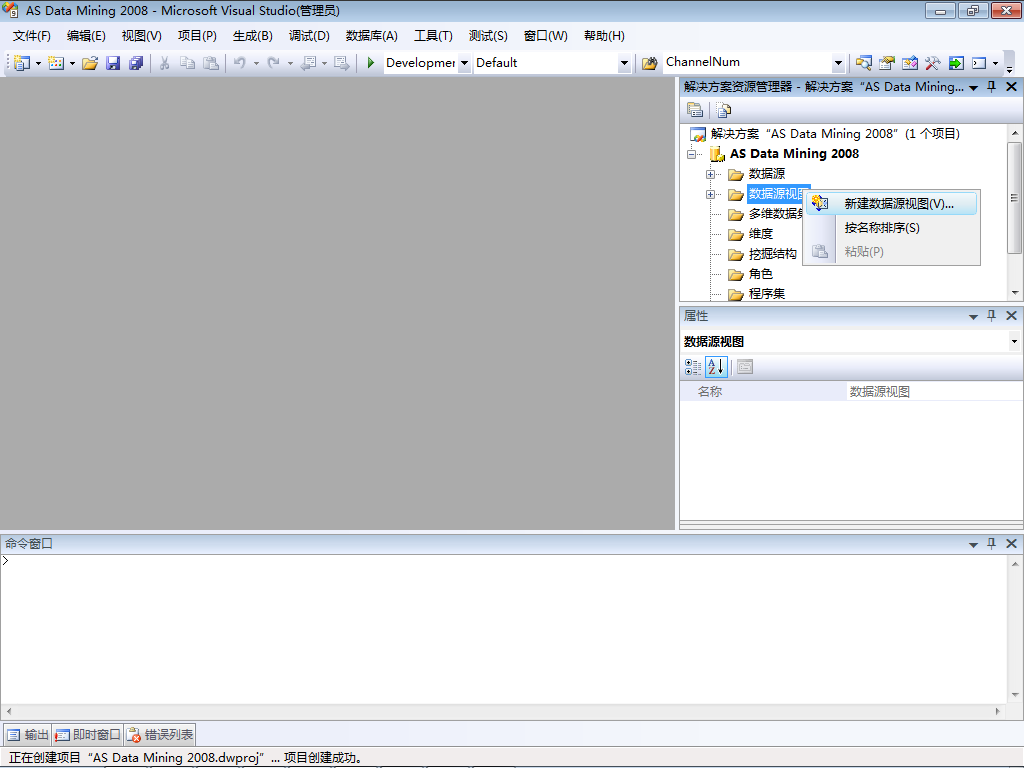The image size is (1024, 768).
Task: Click the green Start Debugging arrow
Action: 370,63
